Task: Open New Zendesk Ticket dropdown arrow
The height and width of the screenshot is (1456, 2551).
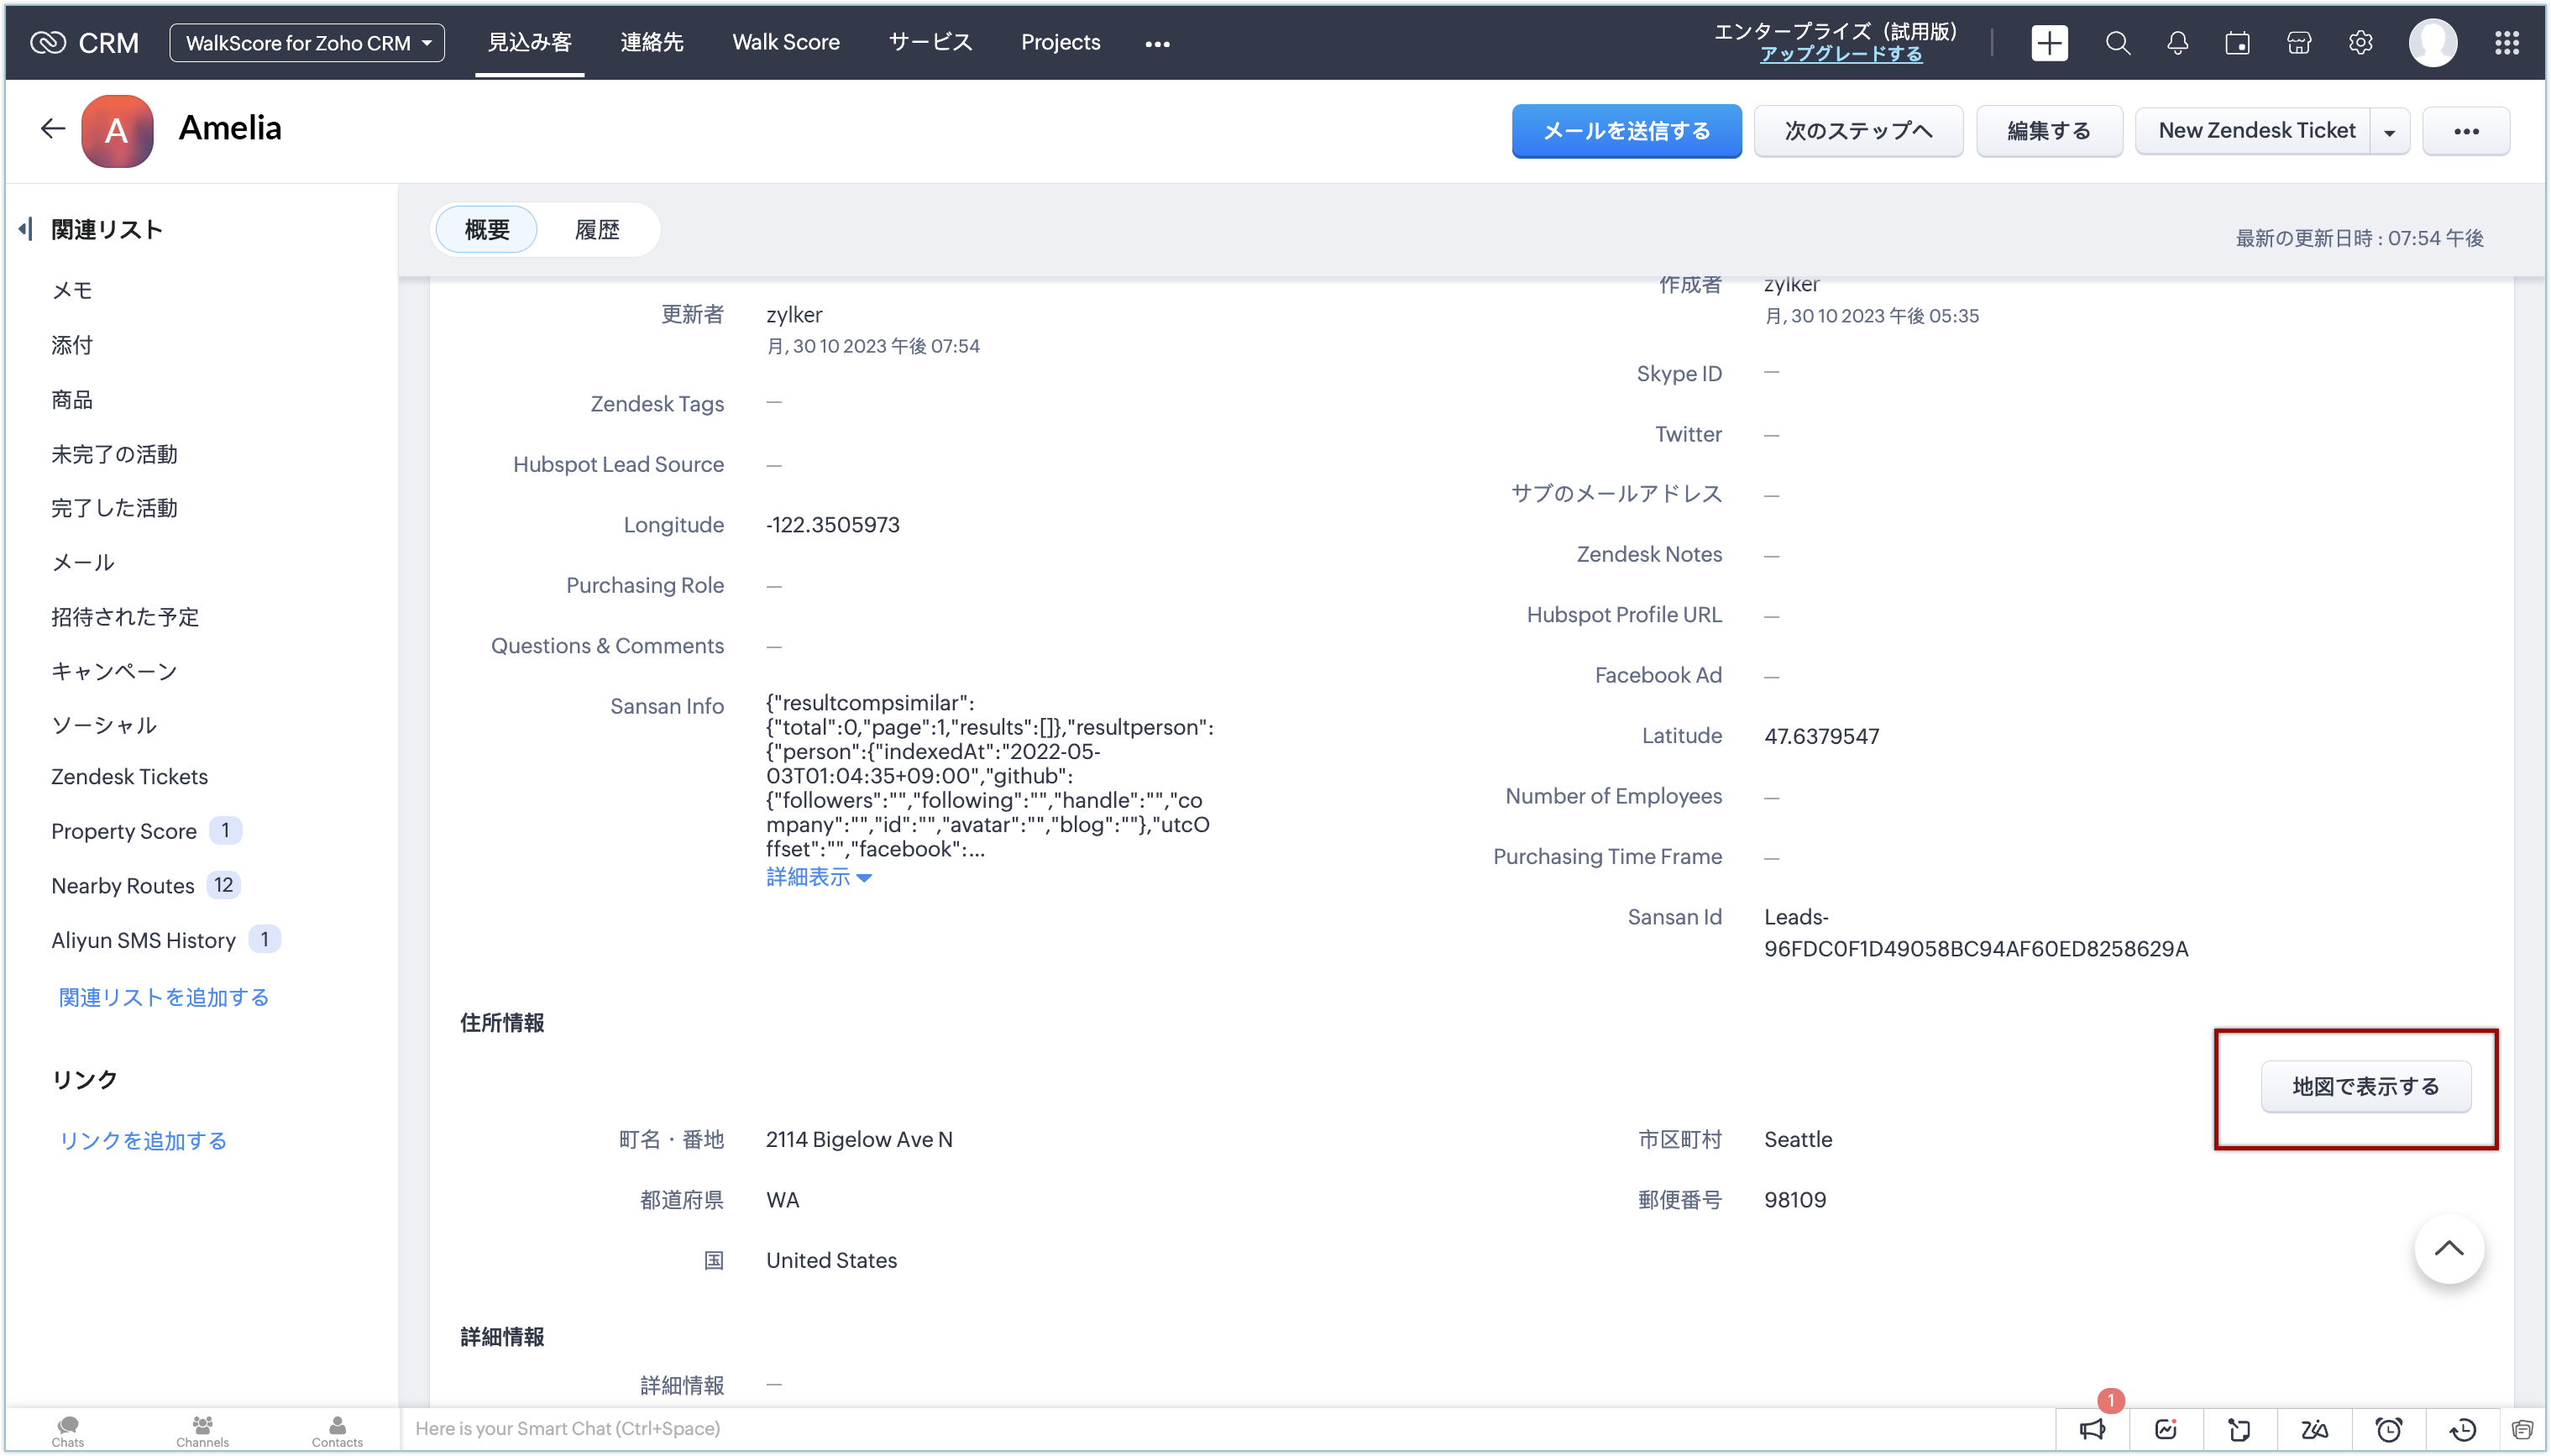Action: click(2390, 132)
